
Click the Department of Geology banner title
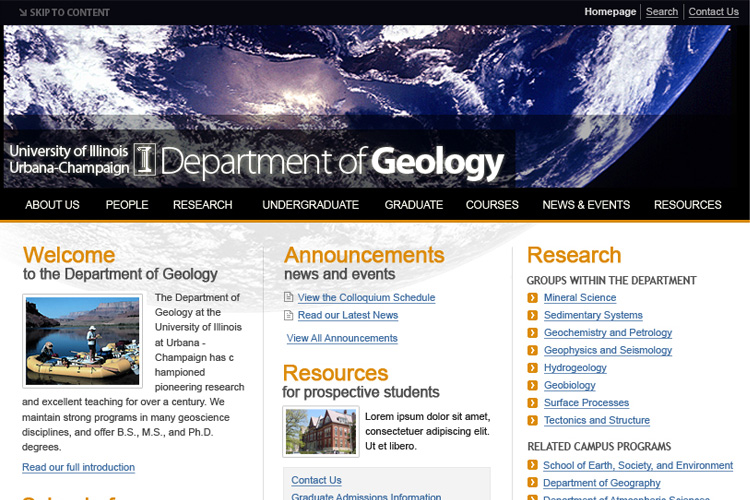(332, 162)
